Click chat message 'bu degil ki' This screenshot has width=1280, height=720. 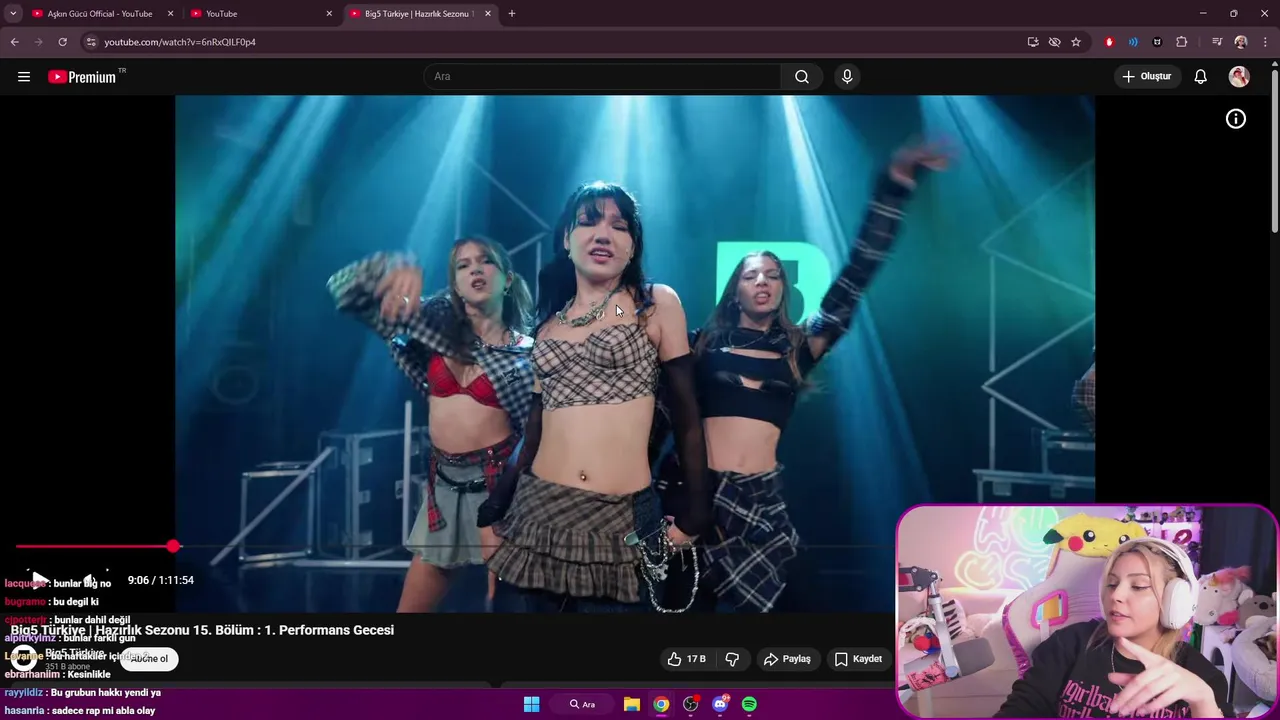pyautogui.click(x=75, y=602)
